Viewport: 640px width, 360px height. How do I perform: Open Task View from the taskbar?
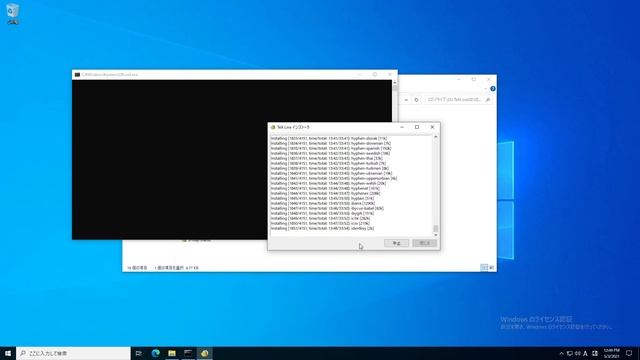point(139,353)
